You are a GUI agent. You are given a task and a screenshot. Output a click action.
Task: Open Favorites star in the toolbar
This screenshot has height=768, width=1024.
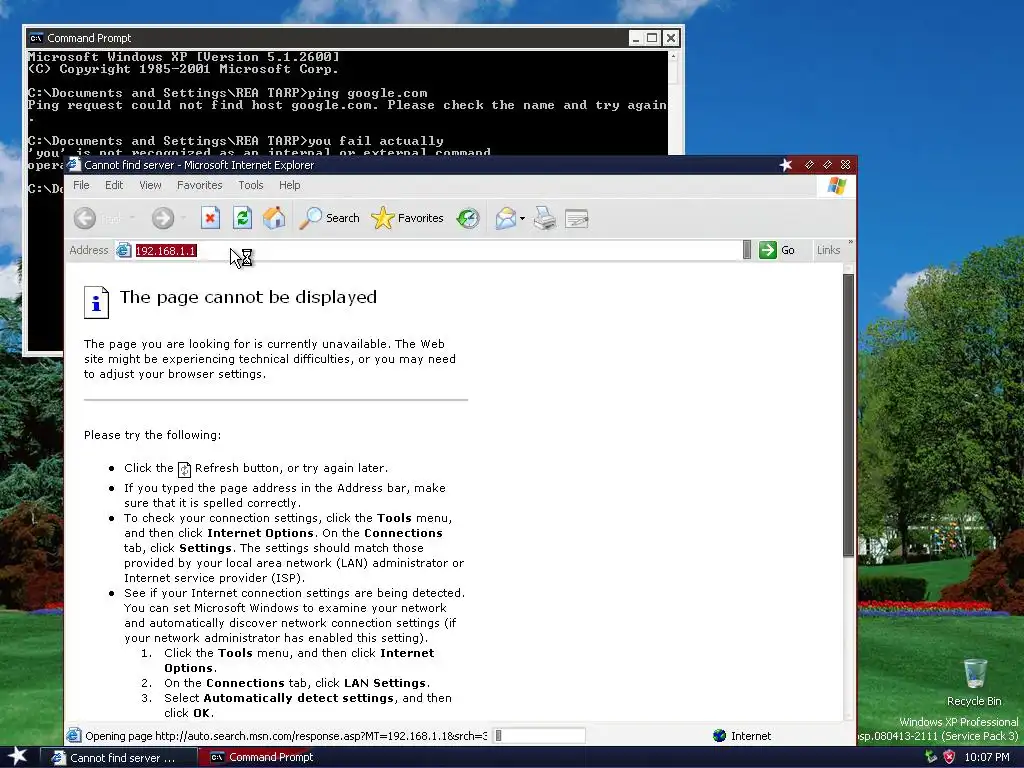(407, 218)
